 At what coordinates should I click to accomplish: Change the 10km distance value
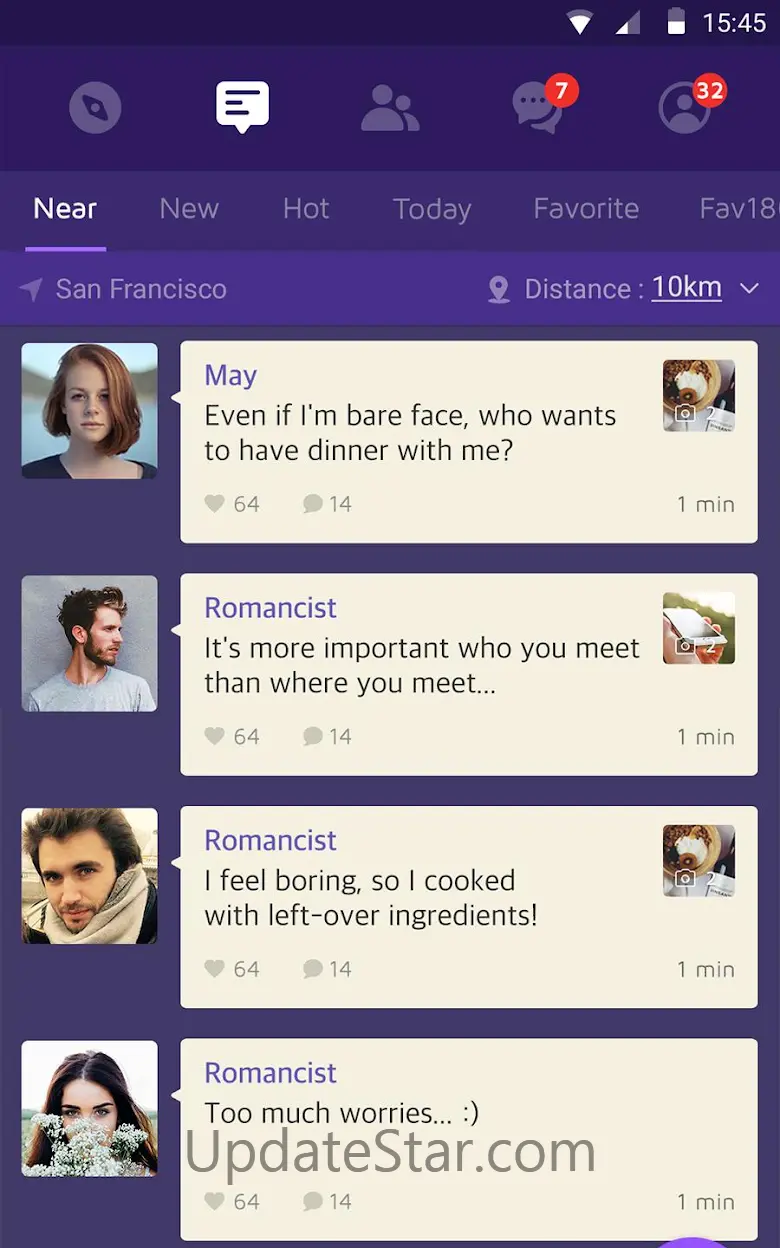click(687, 288)
